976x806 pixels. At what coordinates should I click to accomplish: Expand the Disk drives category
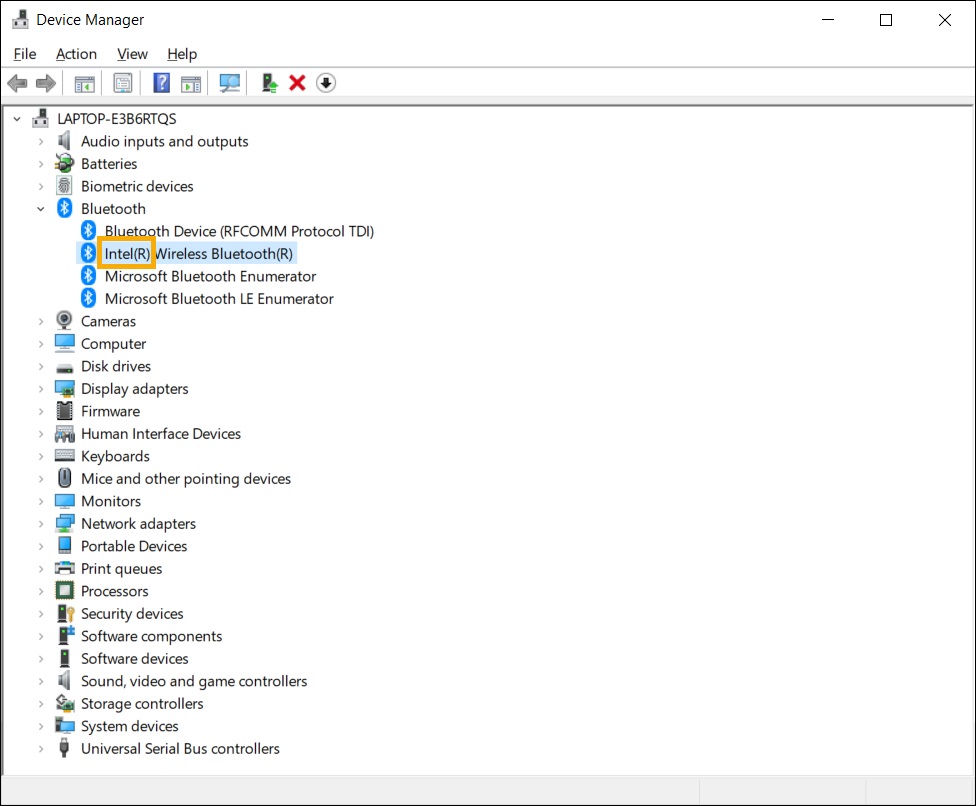40,366
